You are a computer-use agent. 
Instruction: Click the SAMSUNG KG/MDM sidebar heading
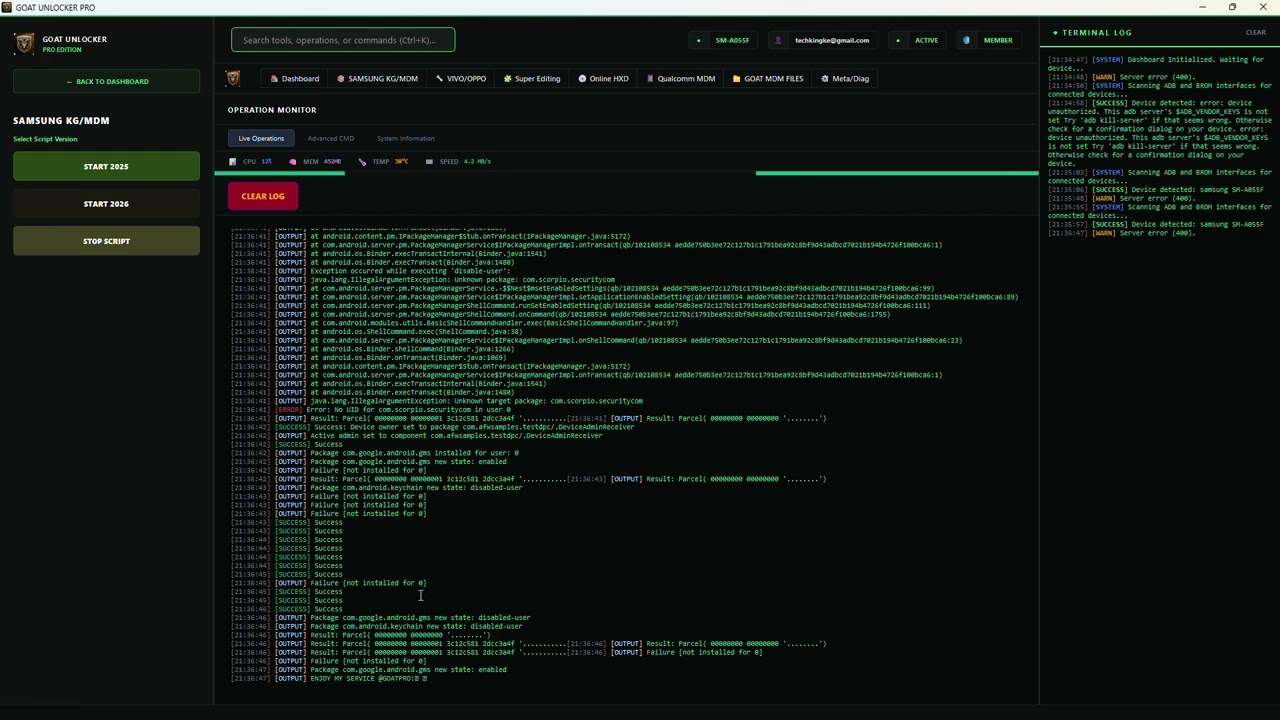(x=61, y=121)
